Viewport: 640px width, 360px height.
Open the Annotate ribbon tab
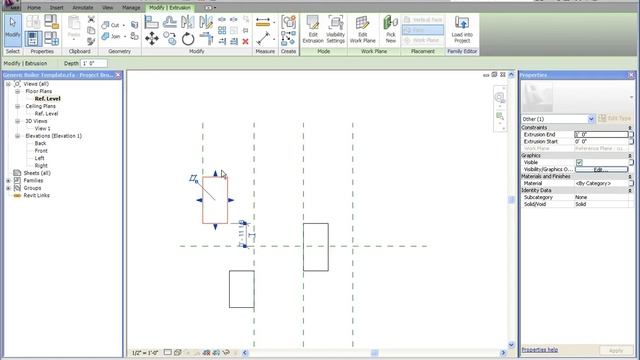[x=82, y=8]
